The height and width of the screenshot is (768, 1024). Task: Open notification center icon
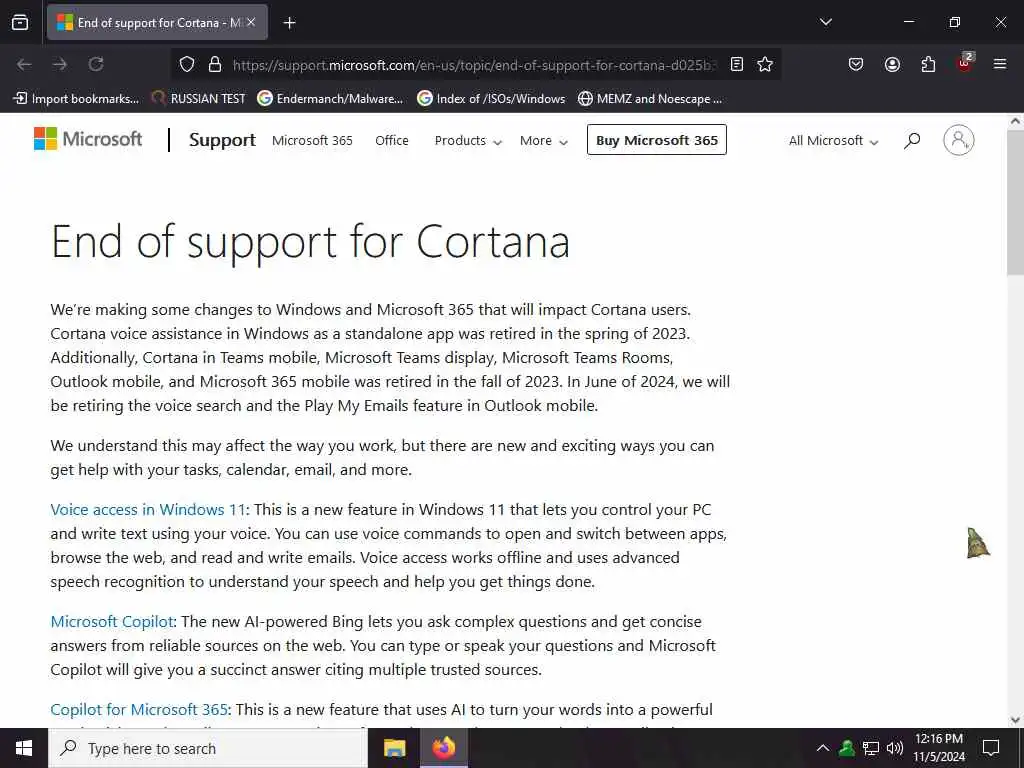[x=991, y=748]
